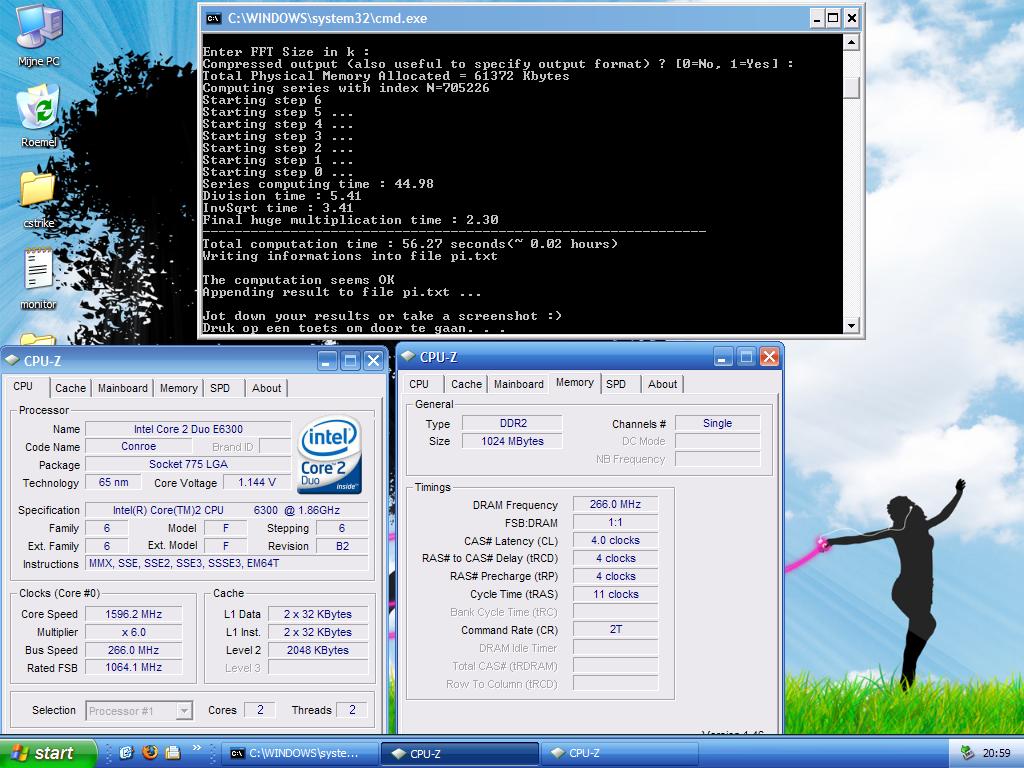Image resolution: width=1024 pixels, height=768 pixels.
Task: Select first CPU-Z taskbar button
Action: click(x=460, y=754)
